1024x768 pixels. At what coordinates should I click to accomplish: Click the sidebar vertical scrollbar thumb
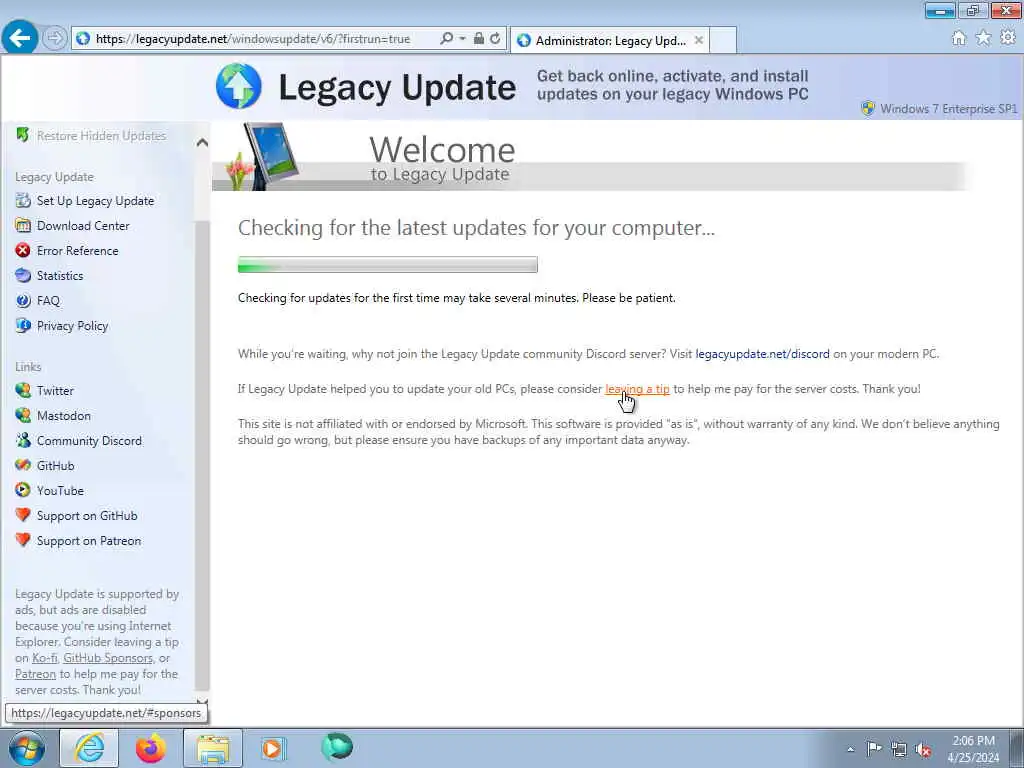click(x=202, y=455)
